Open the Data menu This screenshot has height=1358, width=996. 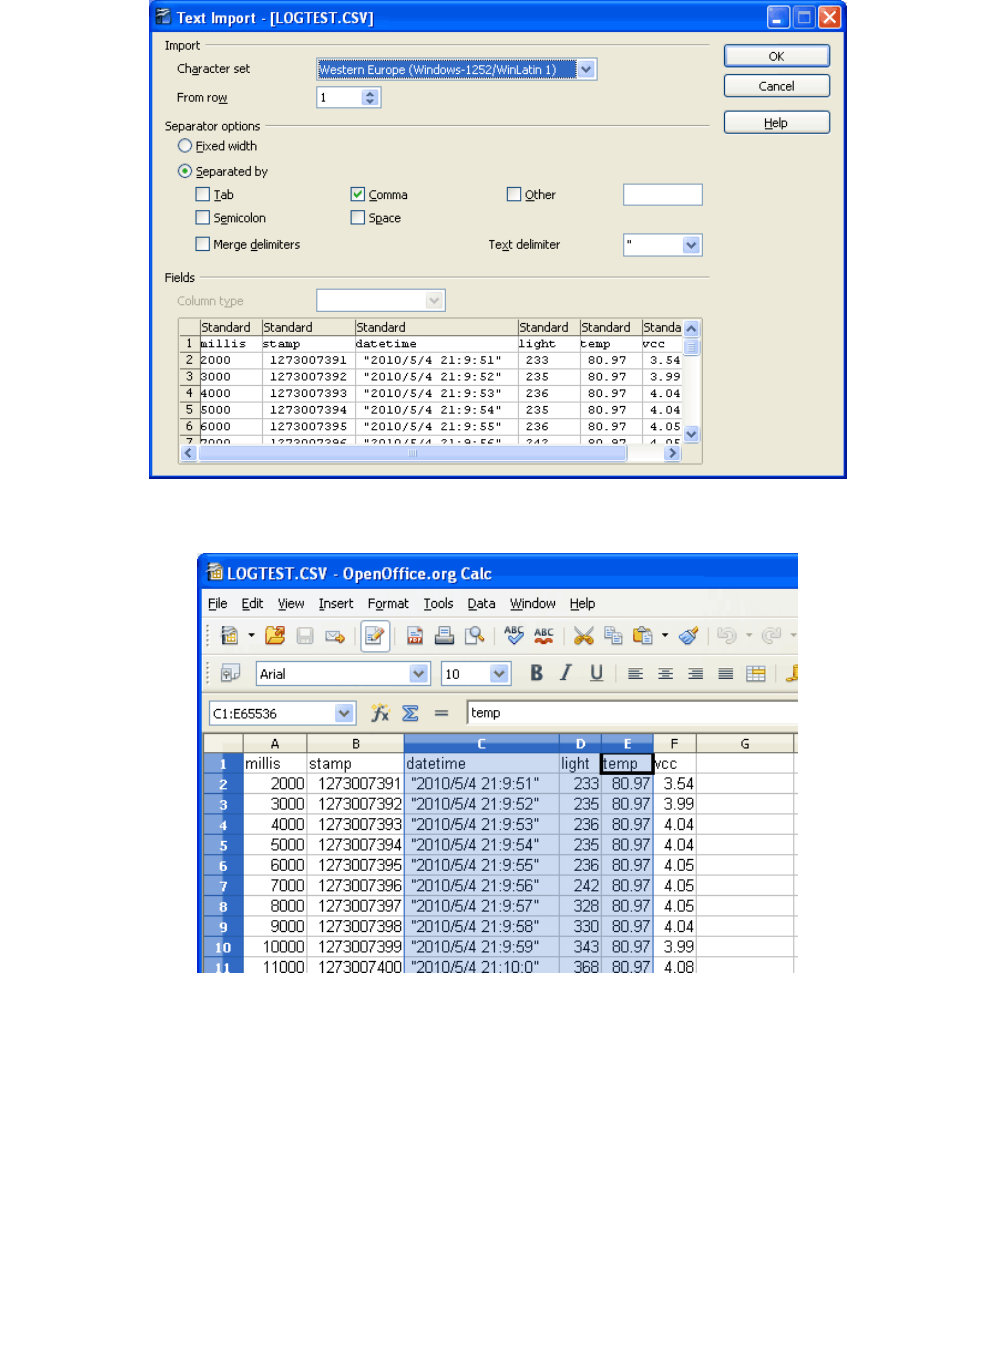tap(481, 604)
